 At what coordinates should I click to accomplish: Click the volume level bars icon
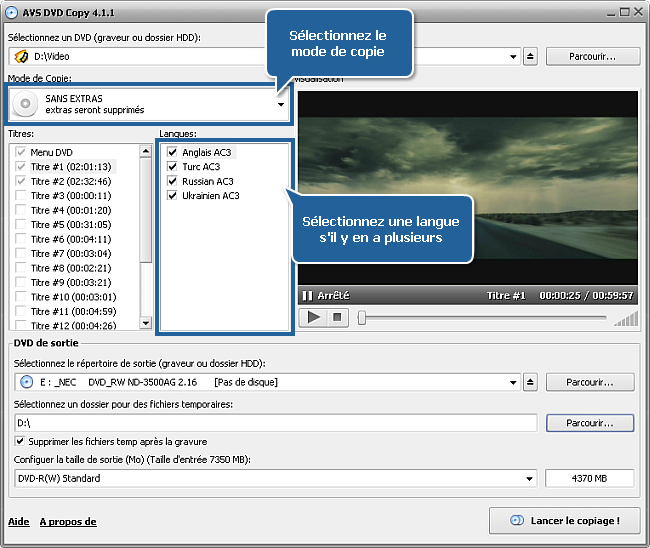(x=626, y=318)
